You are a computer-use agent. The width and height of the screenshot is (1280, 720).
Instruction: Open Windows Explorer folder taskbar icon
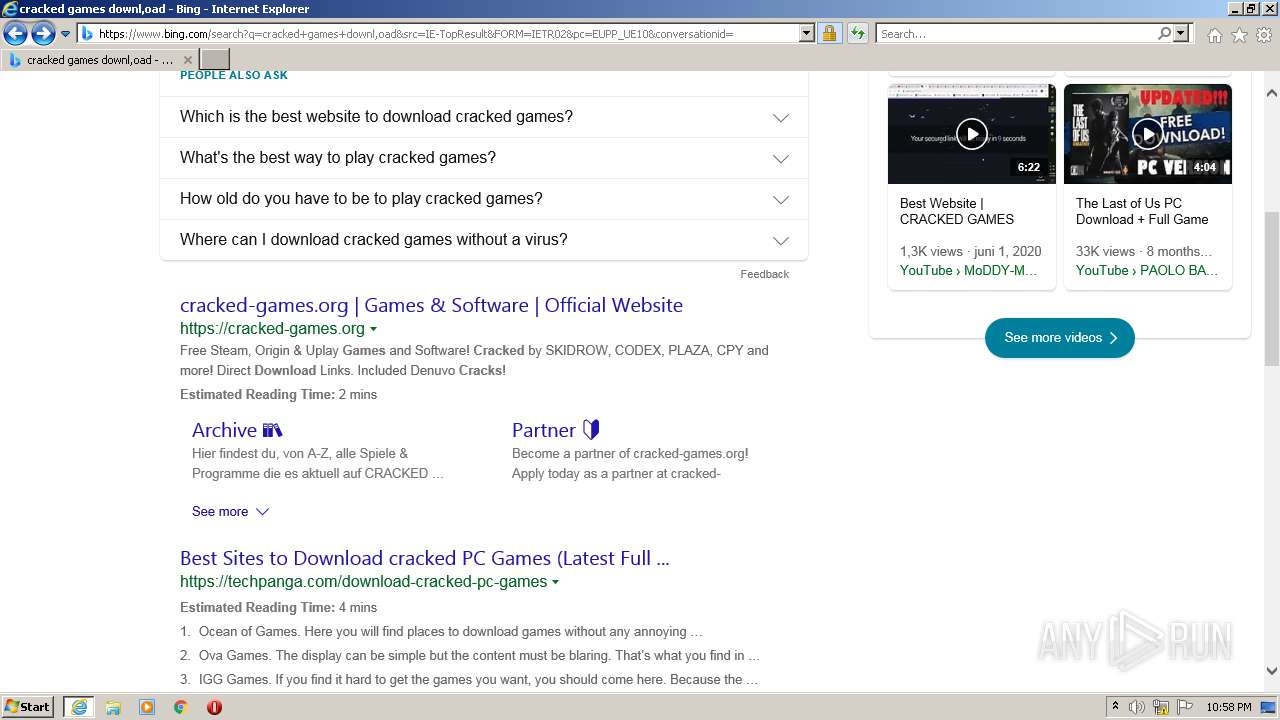click(x=113, y=707)
